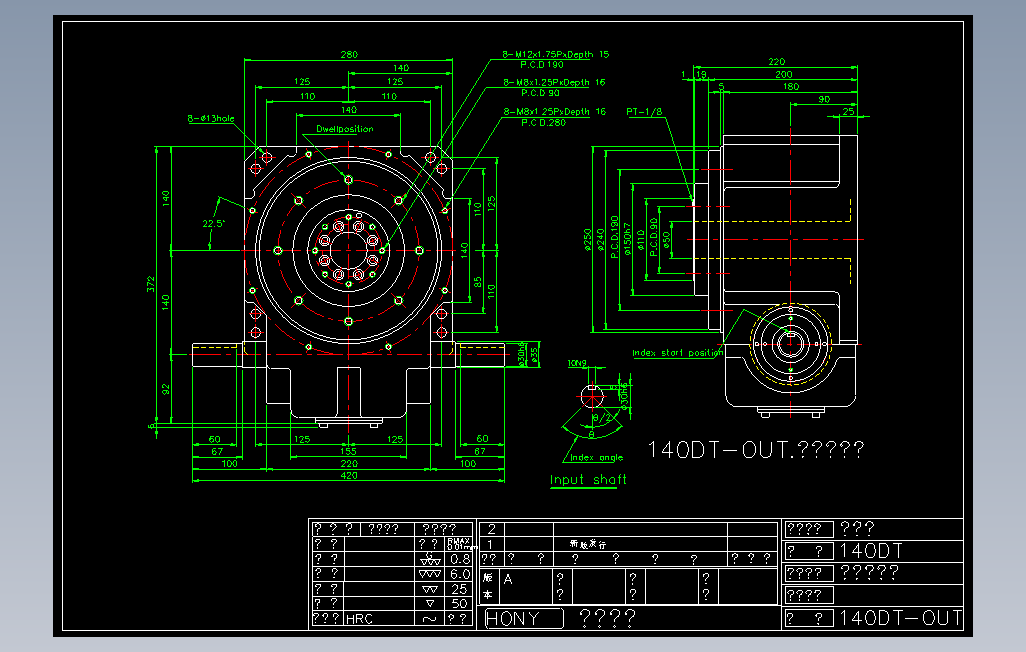Click the '19' small dimension in side view
The width and height of the screenshot is (1026, 652).
701,75
